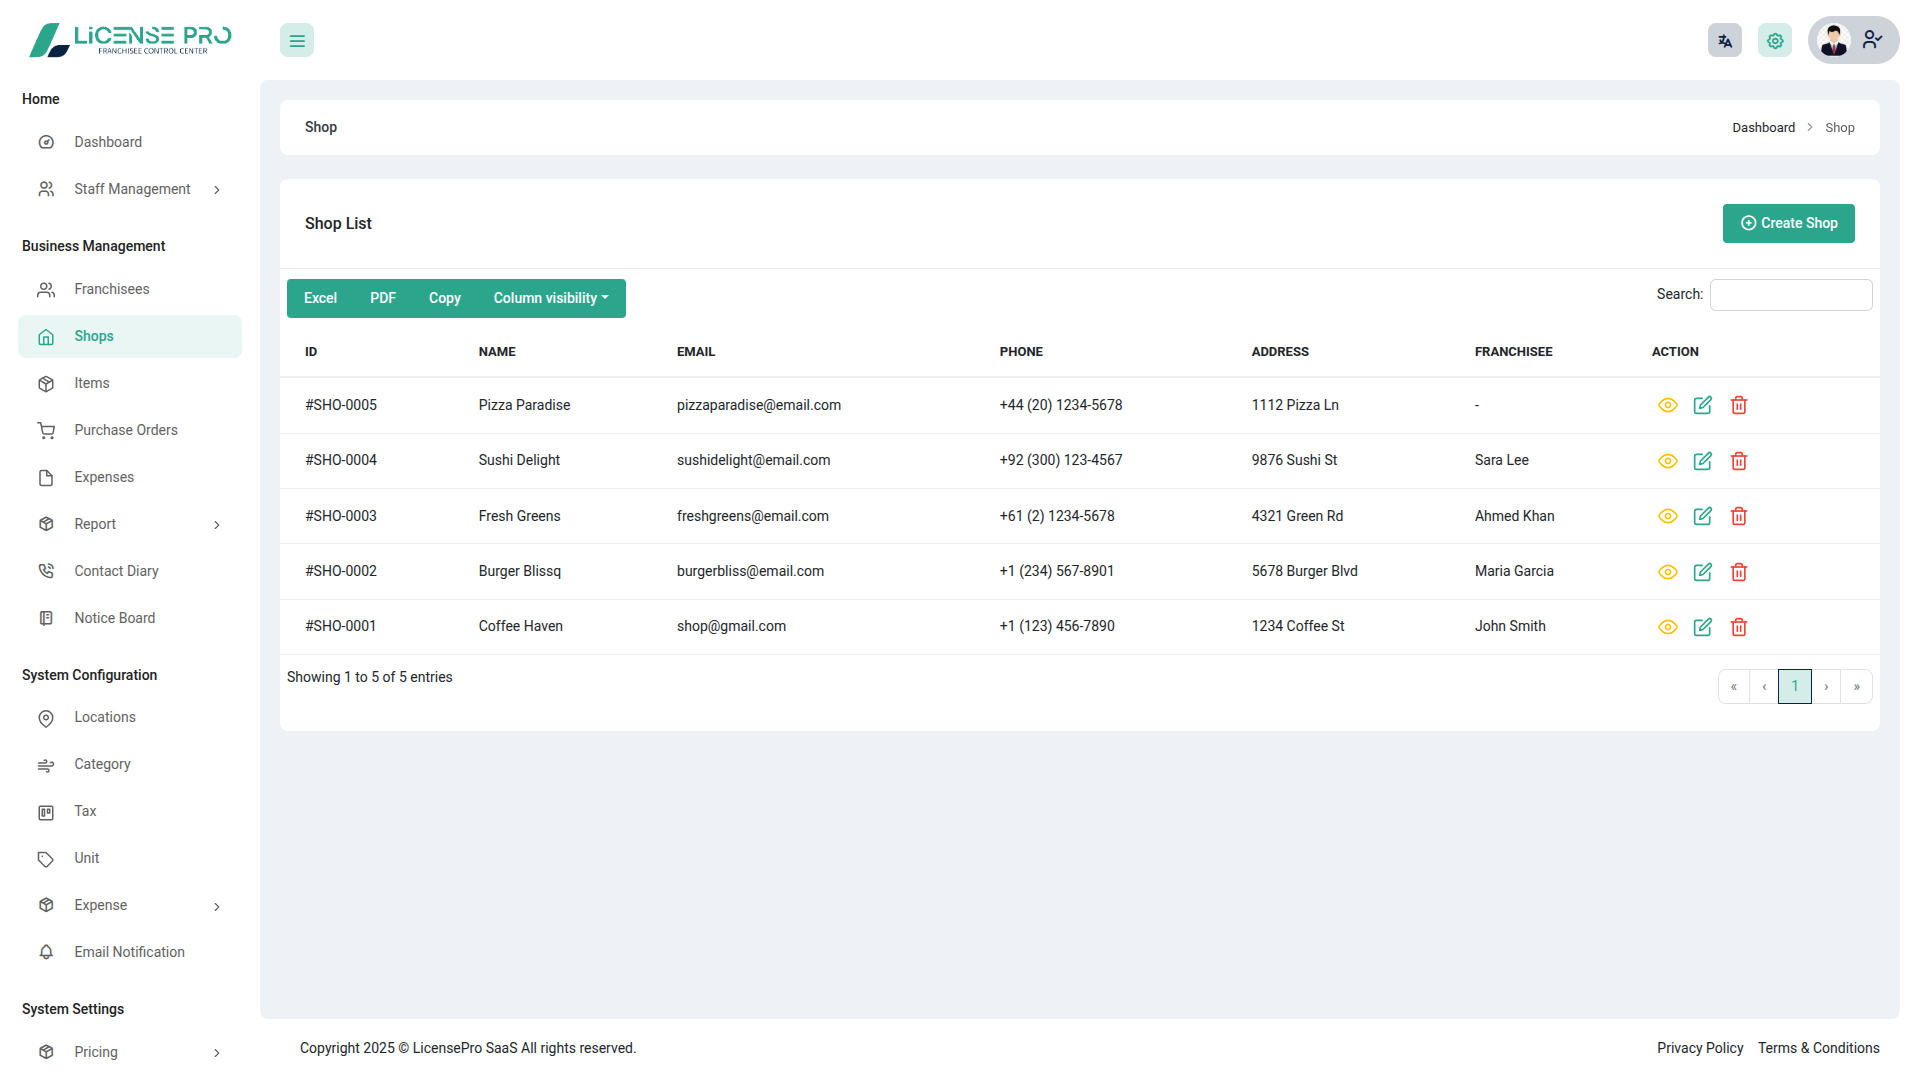This screenshot has width=1920, height=1080.
Task: View the Fresh Greens shop with eye icon
Action: [x=1667, y=516]
